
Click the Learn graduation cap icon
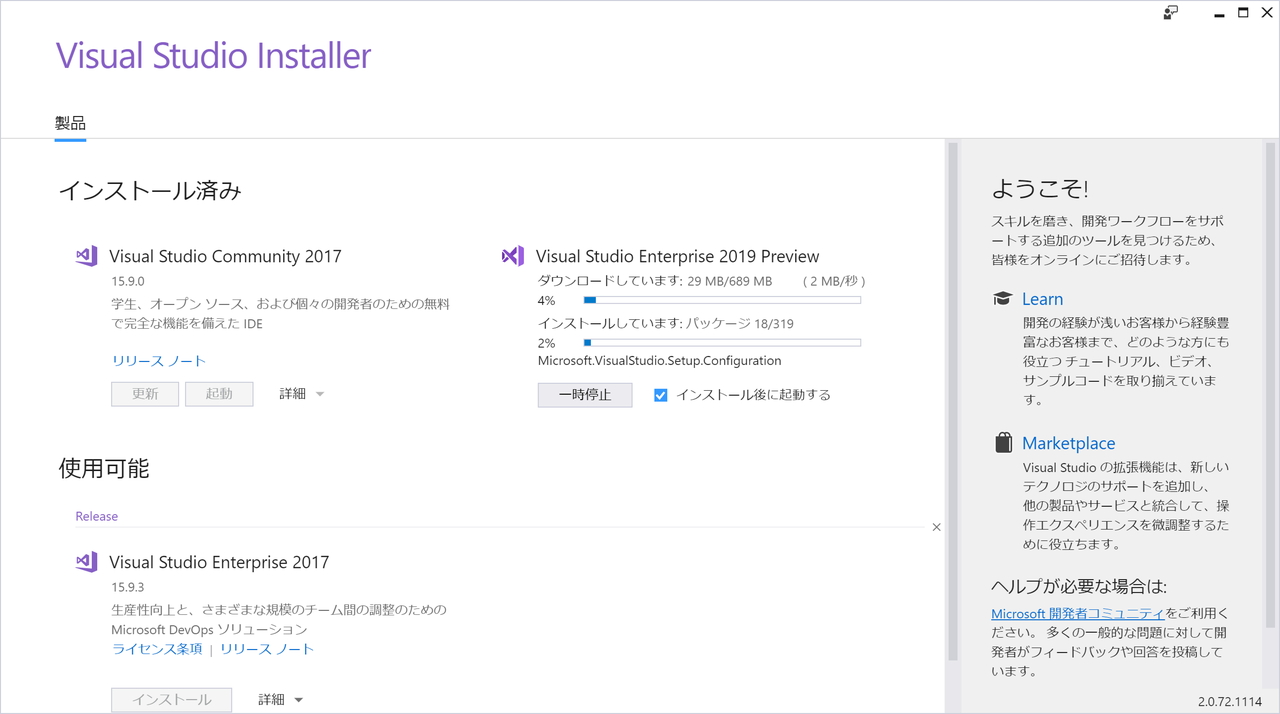pos(1001,297)
